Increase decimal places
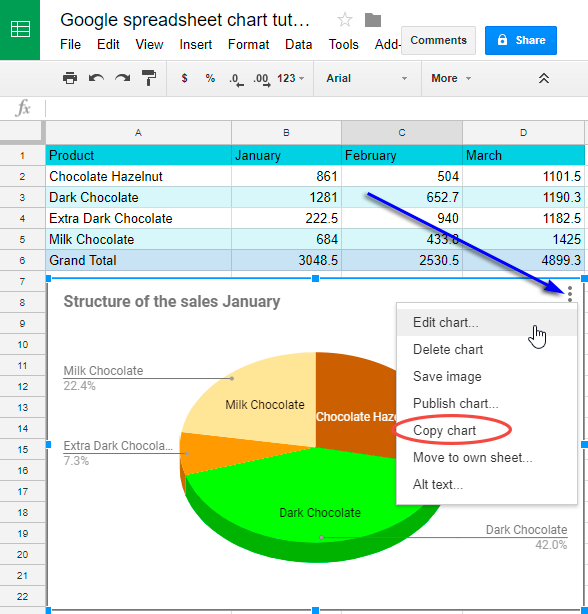The image size is (588, 614). point(262,79)
